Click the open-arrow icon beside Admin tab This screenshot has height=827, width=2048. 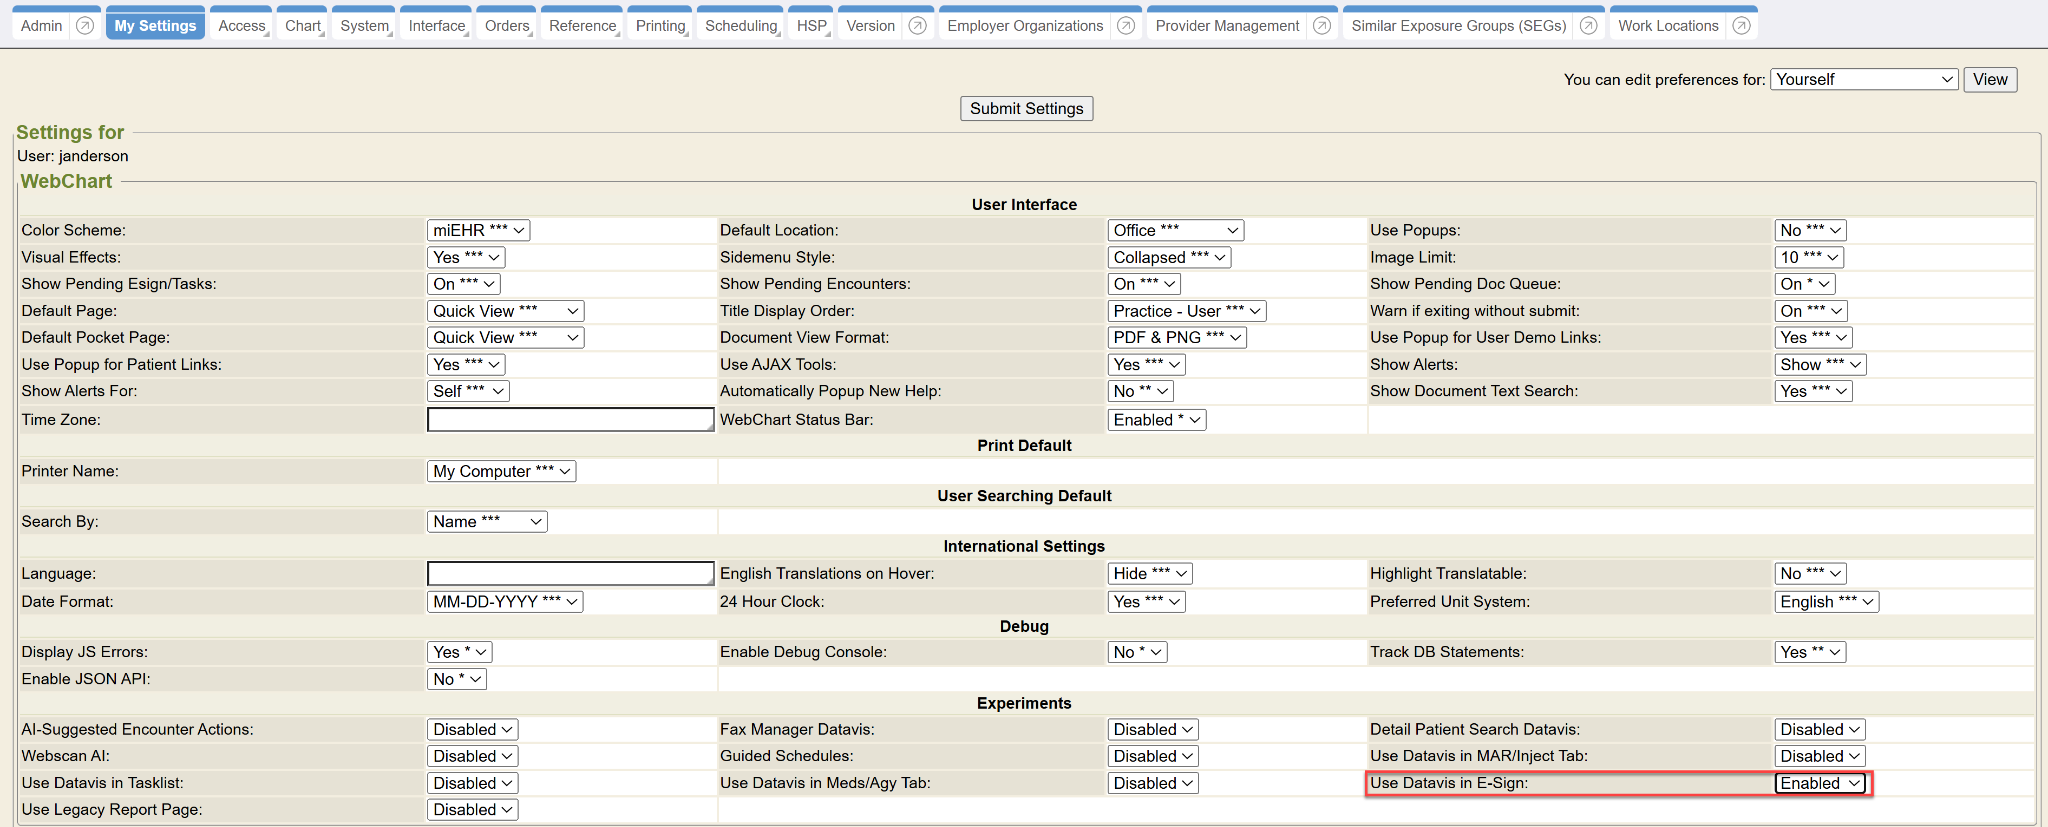point(85,26)
